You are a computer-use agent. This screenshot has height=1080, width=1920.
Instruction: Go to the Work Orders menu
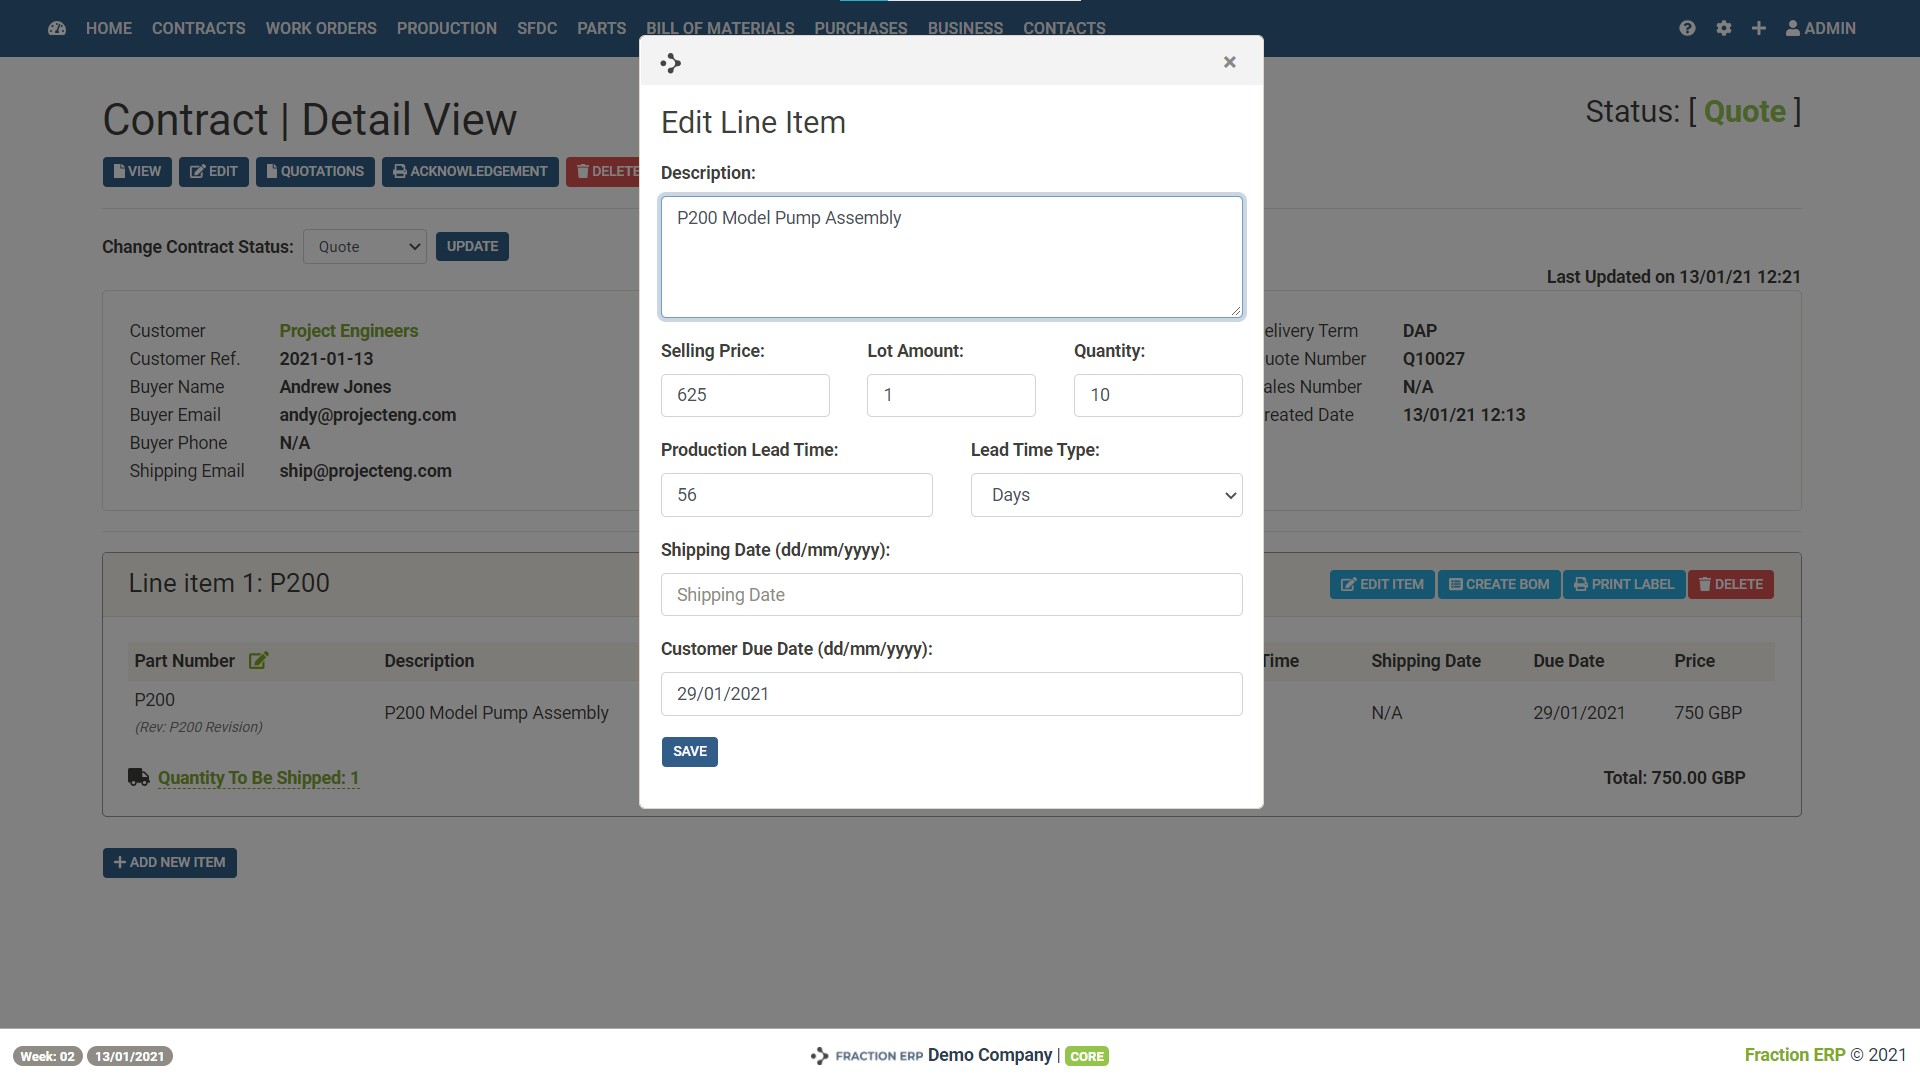click(321, 28)
